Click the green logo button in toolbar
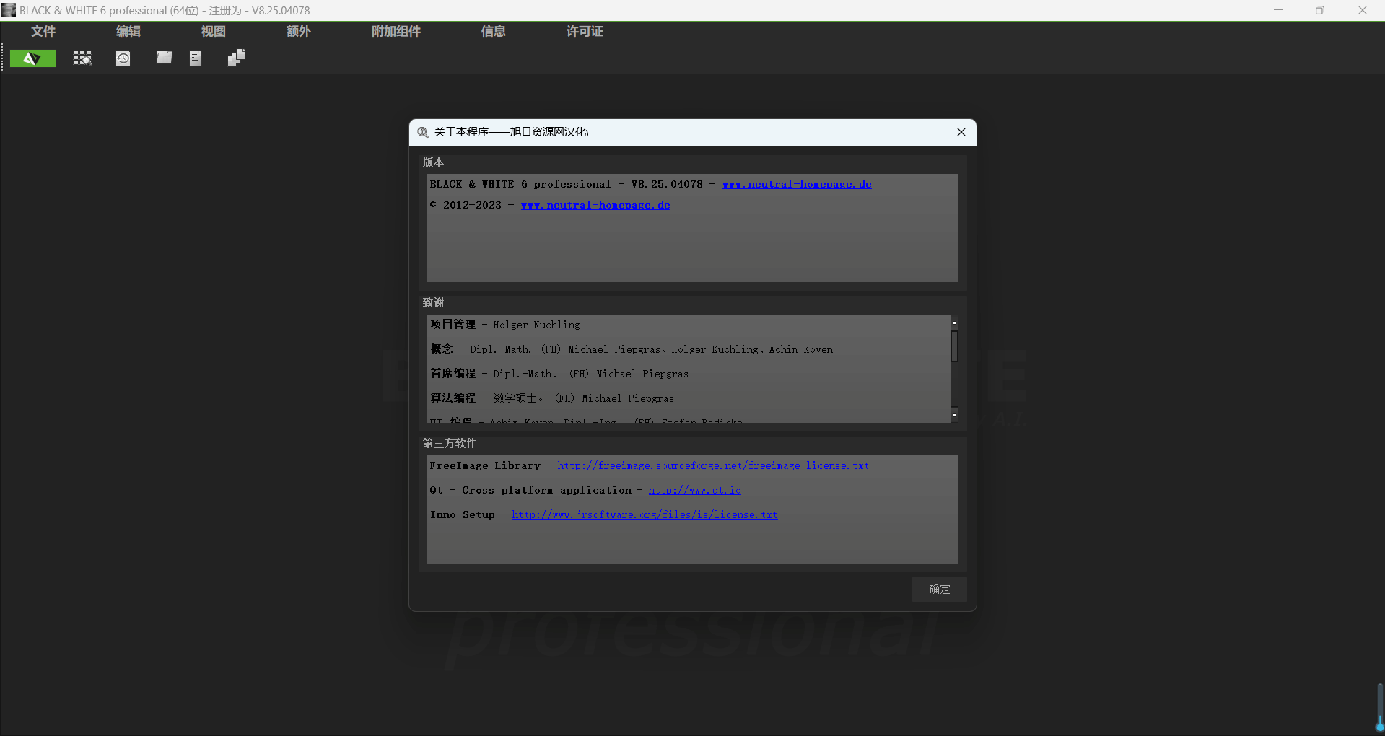 pyautogui.click(x=33, y=59)
